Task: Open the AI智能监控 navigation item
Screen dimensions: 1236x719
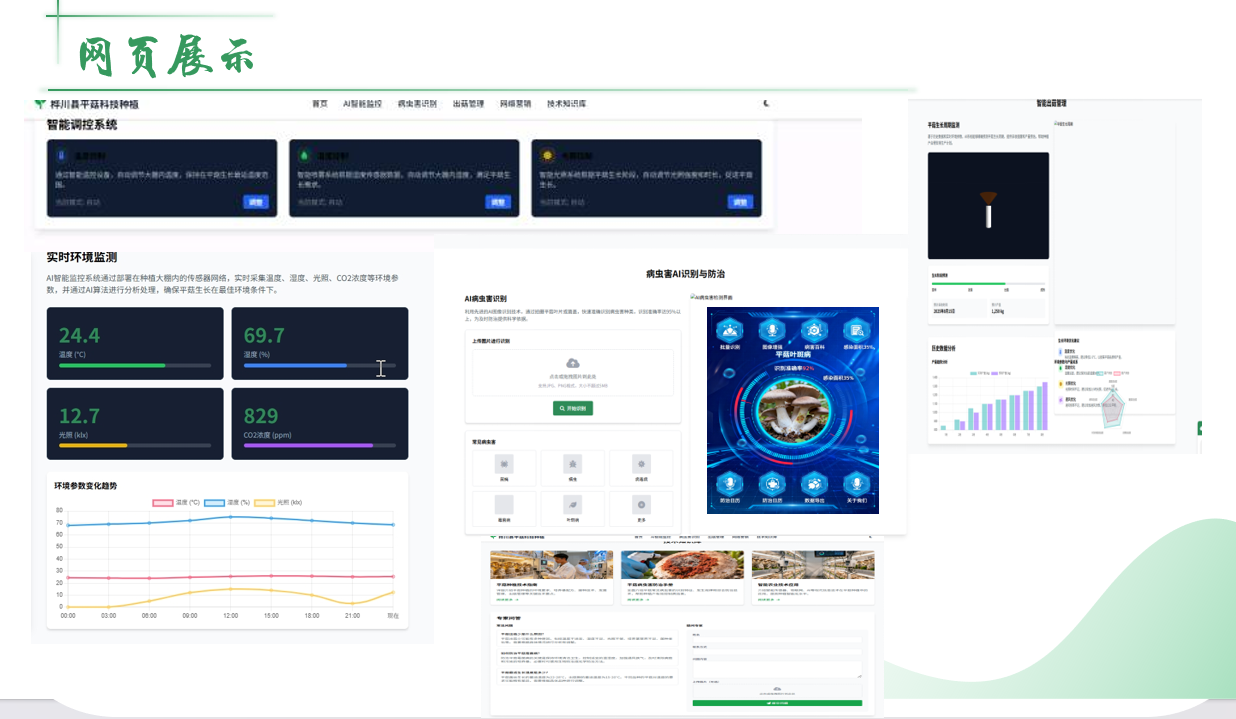Action: [362, 104]
